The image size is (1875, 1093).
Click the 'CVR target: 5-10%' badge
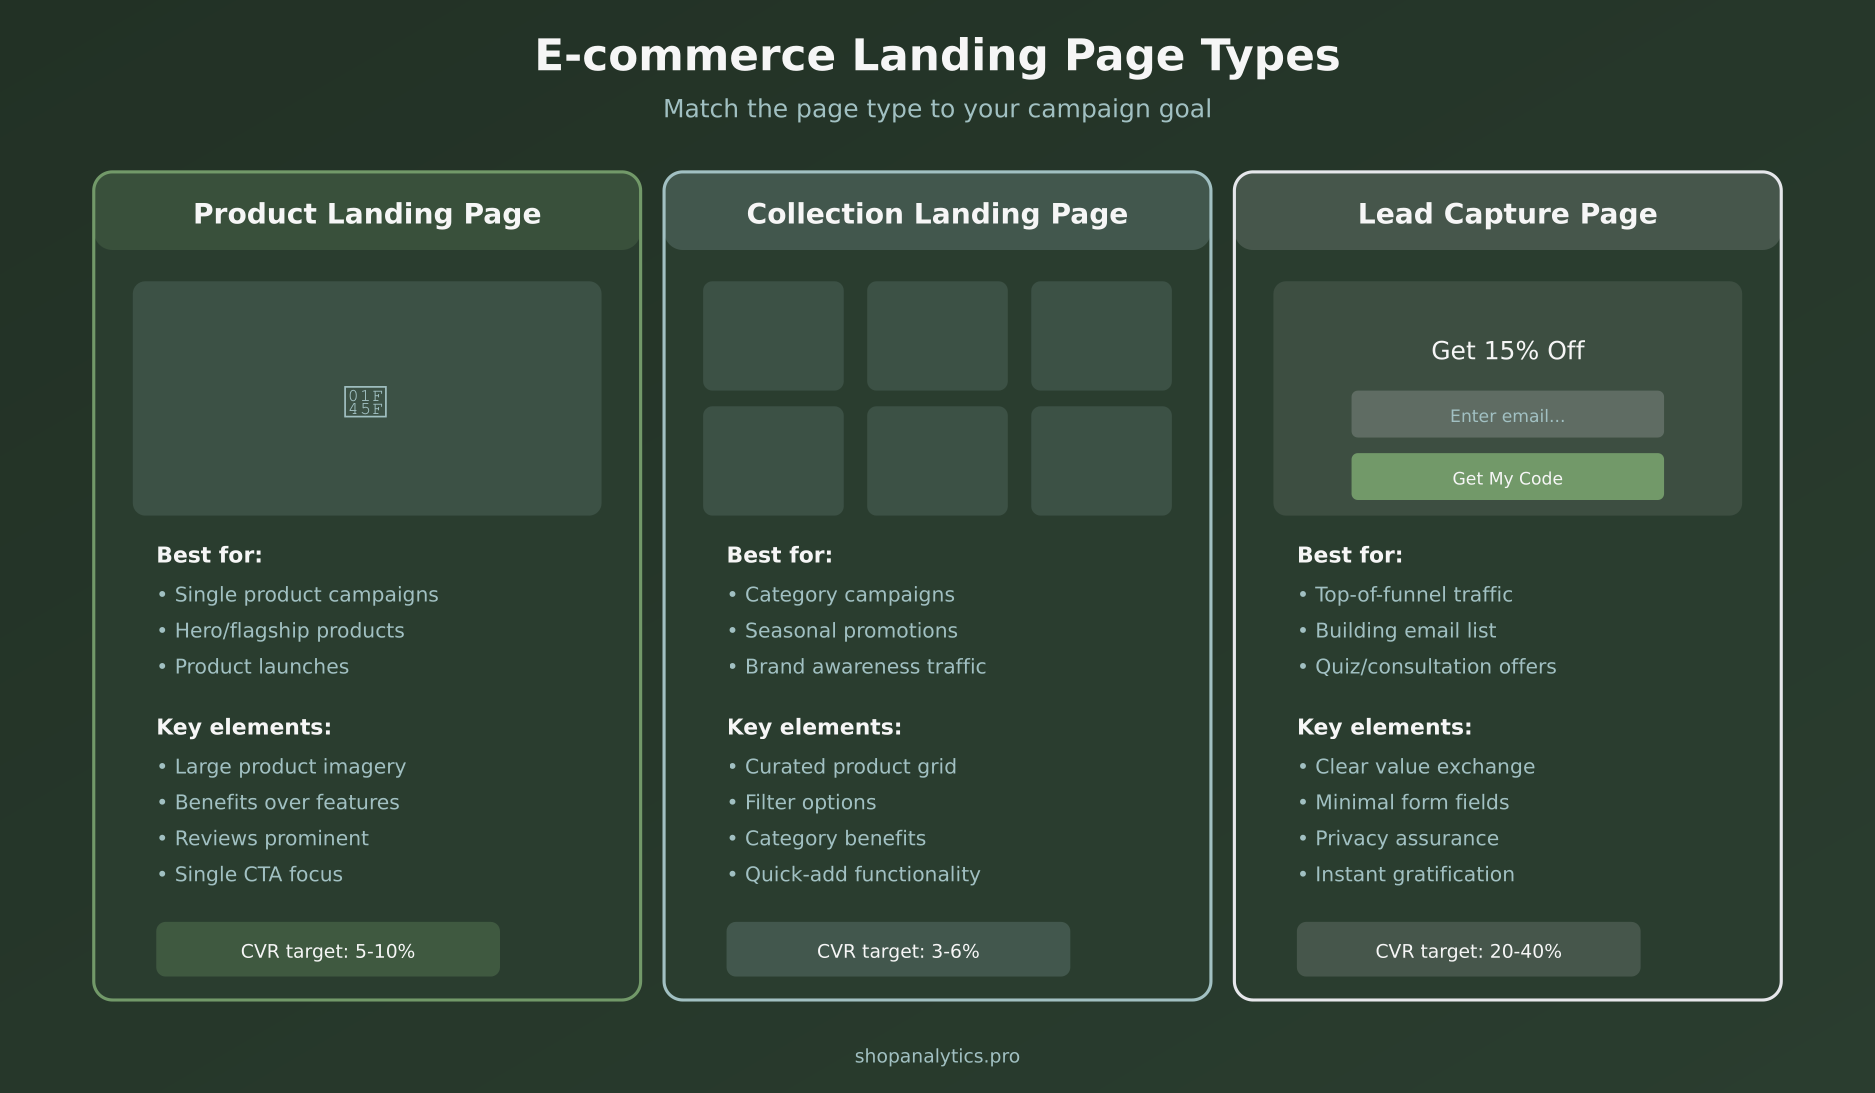(327, 950)
